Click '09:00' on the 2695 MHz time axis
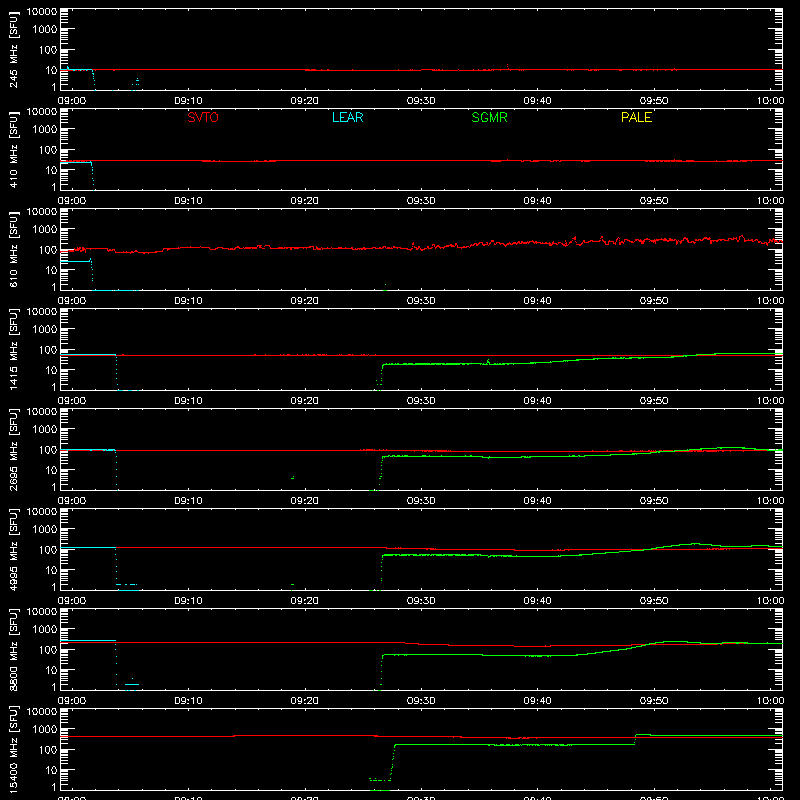800x800 pixels. (72, 501)
